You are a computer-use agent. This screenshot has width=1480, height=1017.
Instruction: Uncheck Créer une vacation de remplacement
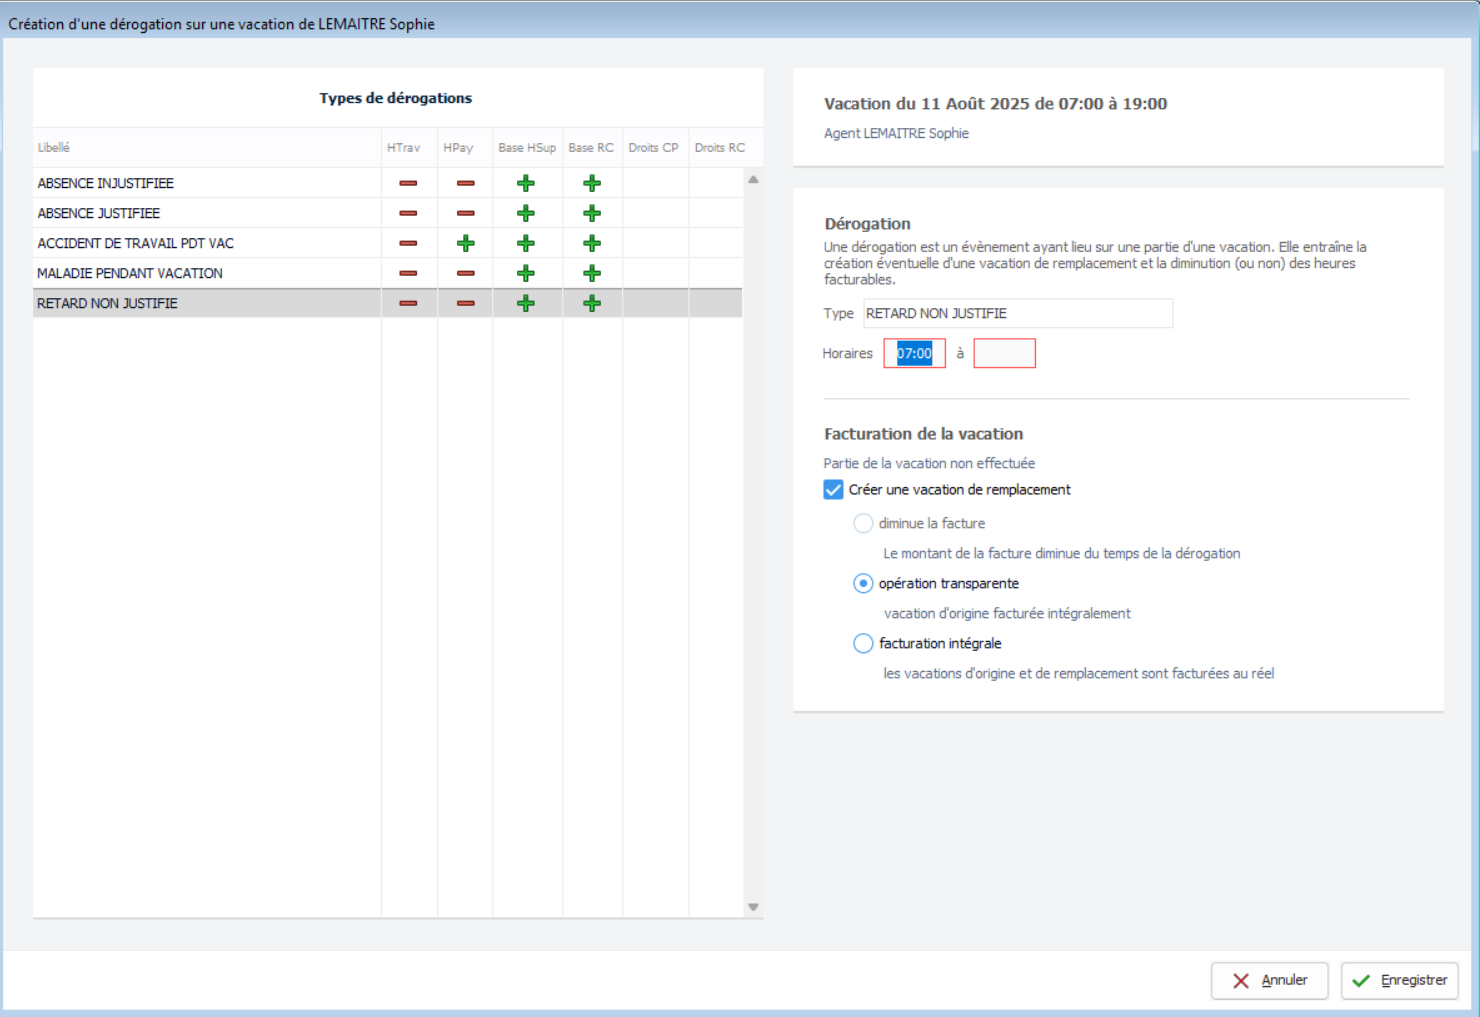click(833, 490)
